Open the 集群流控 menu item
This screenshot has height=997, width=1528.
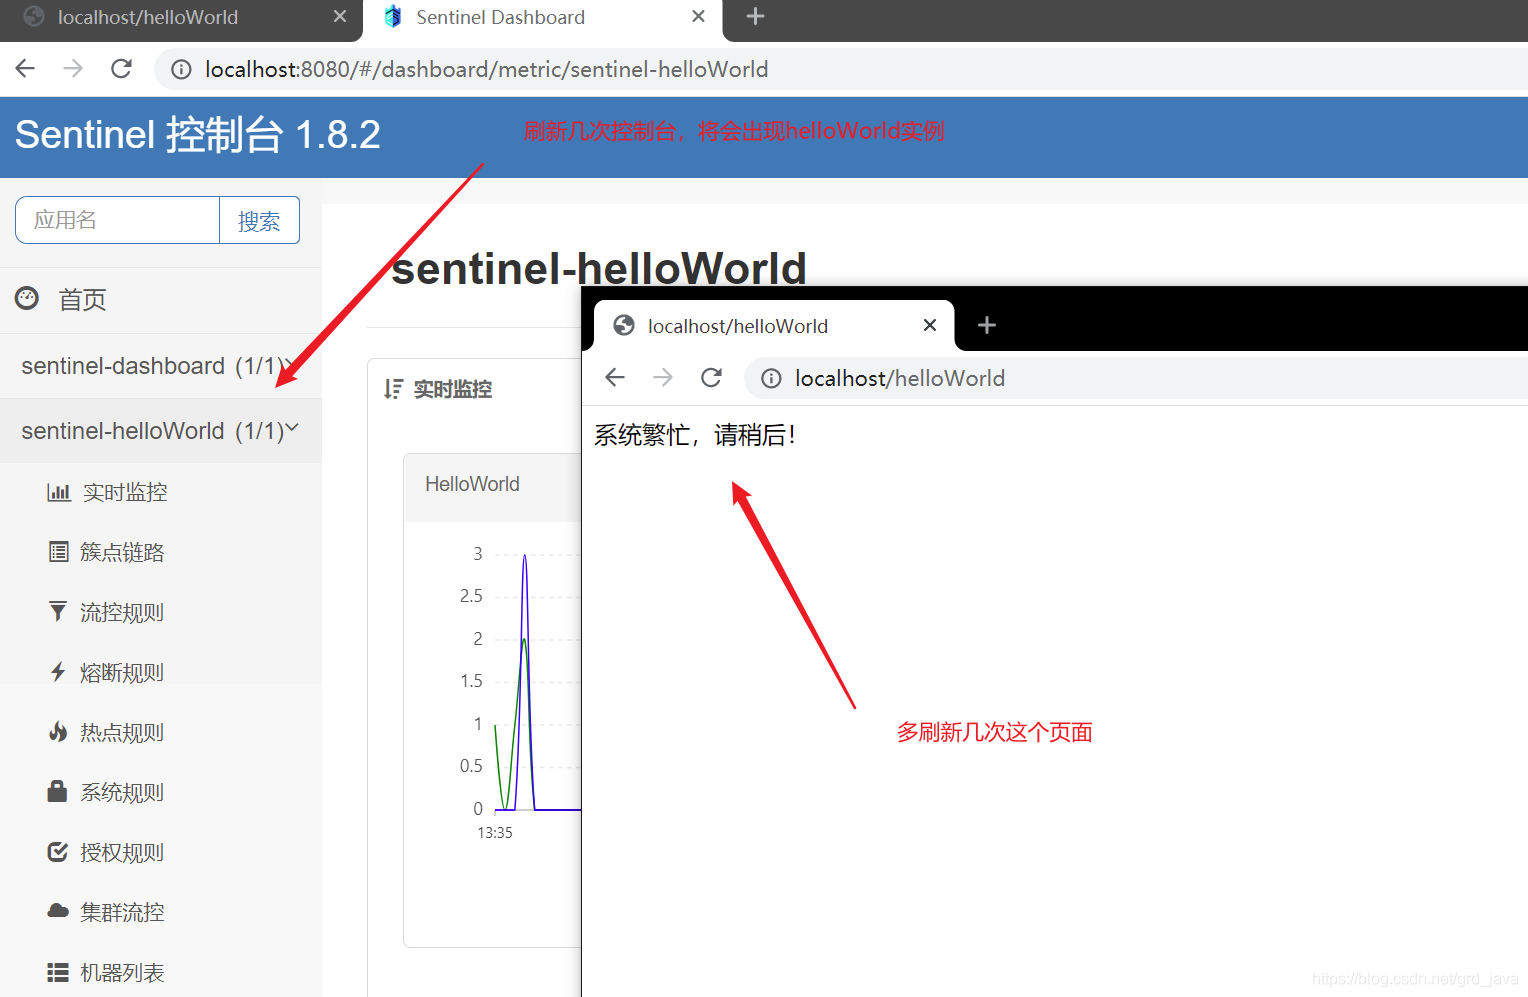pos(122,912)
